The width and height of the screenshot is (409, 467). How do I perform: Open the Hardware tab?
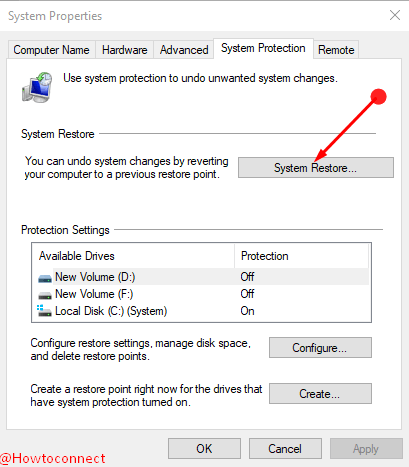click(125, 50)
